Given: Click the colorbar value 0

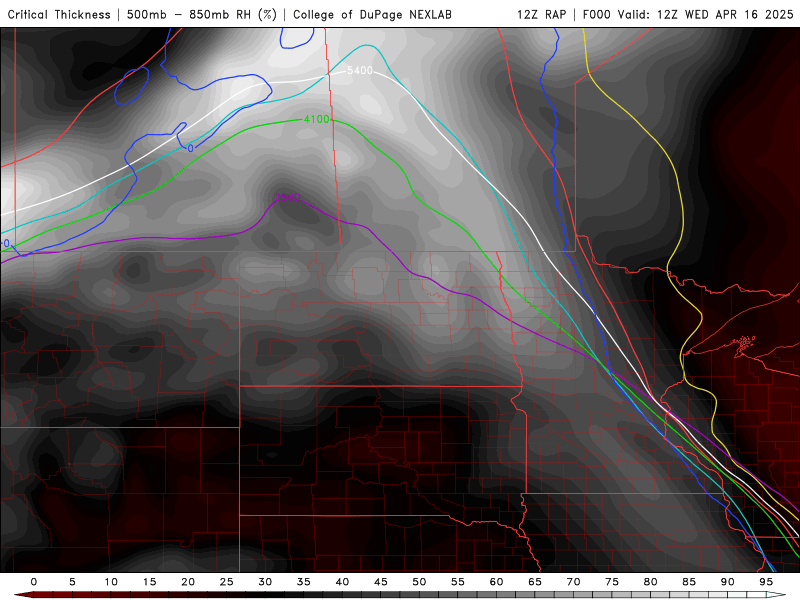Looking at the screenshot, I should pyautogui.click(x=34, y=582).
